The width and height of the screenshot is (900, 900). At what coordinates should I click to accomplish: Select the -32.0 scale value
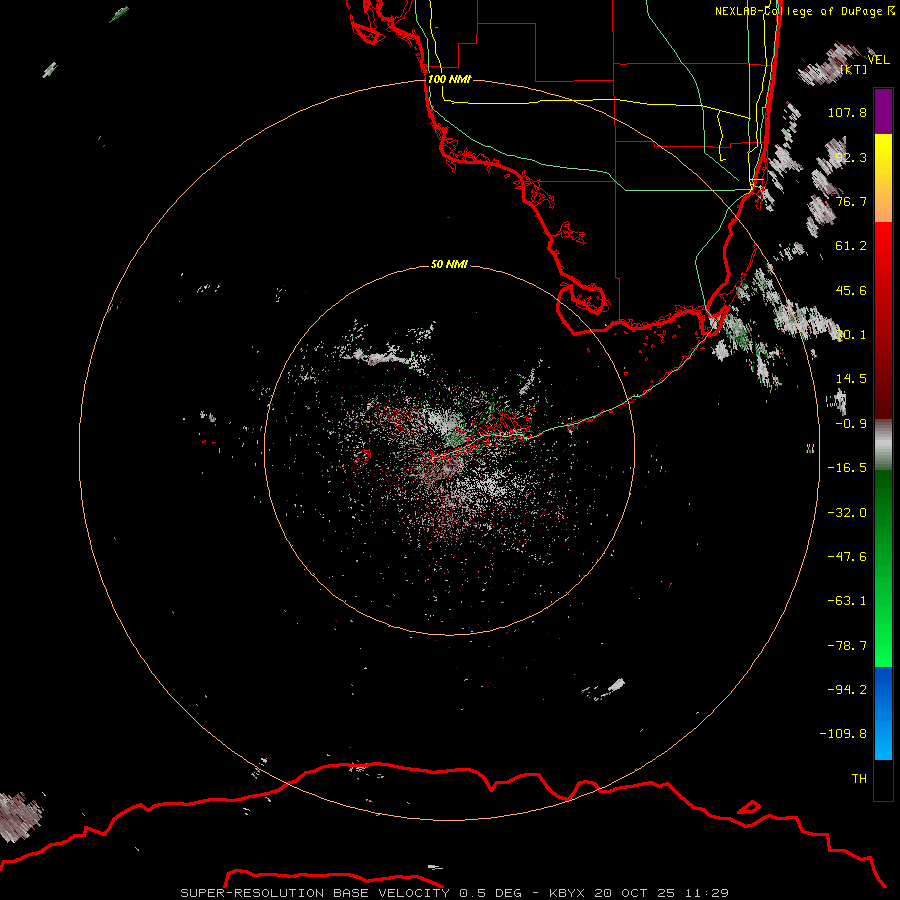pos(847,513)
